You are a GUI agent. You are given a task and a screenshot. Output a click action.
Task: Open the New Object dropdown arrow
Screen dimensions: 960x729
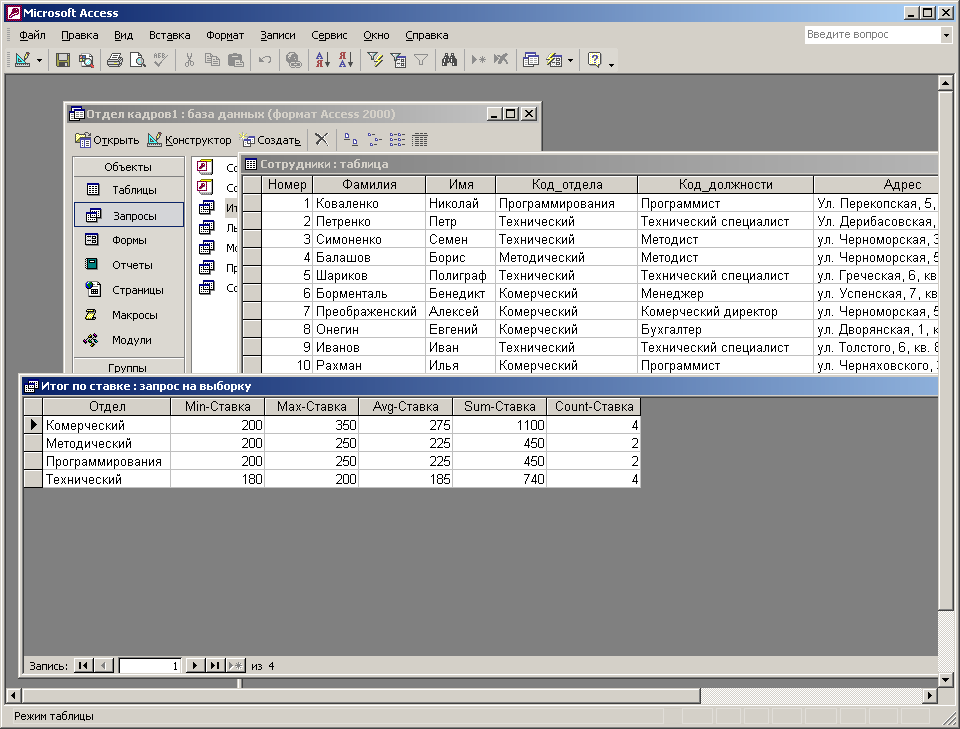point(571,60)
